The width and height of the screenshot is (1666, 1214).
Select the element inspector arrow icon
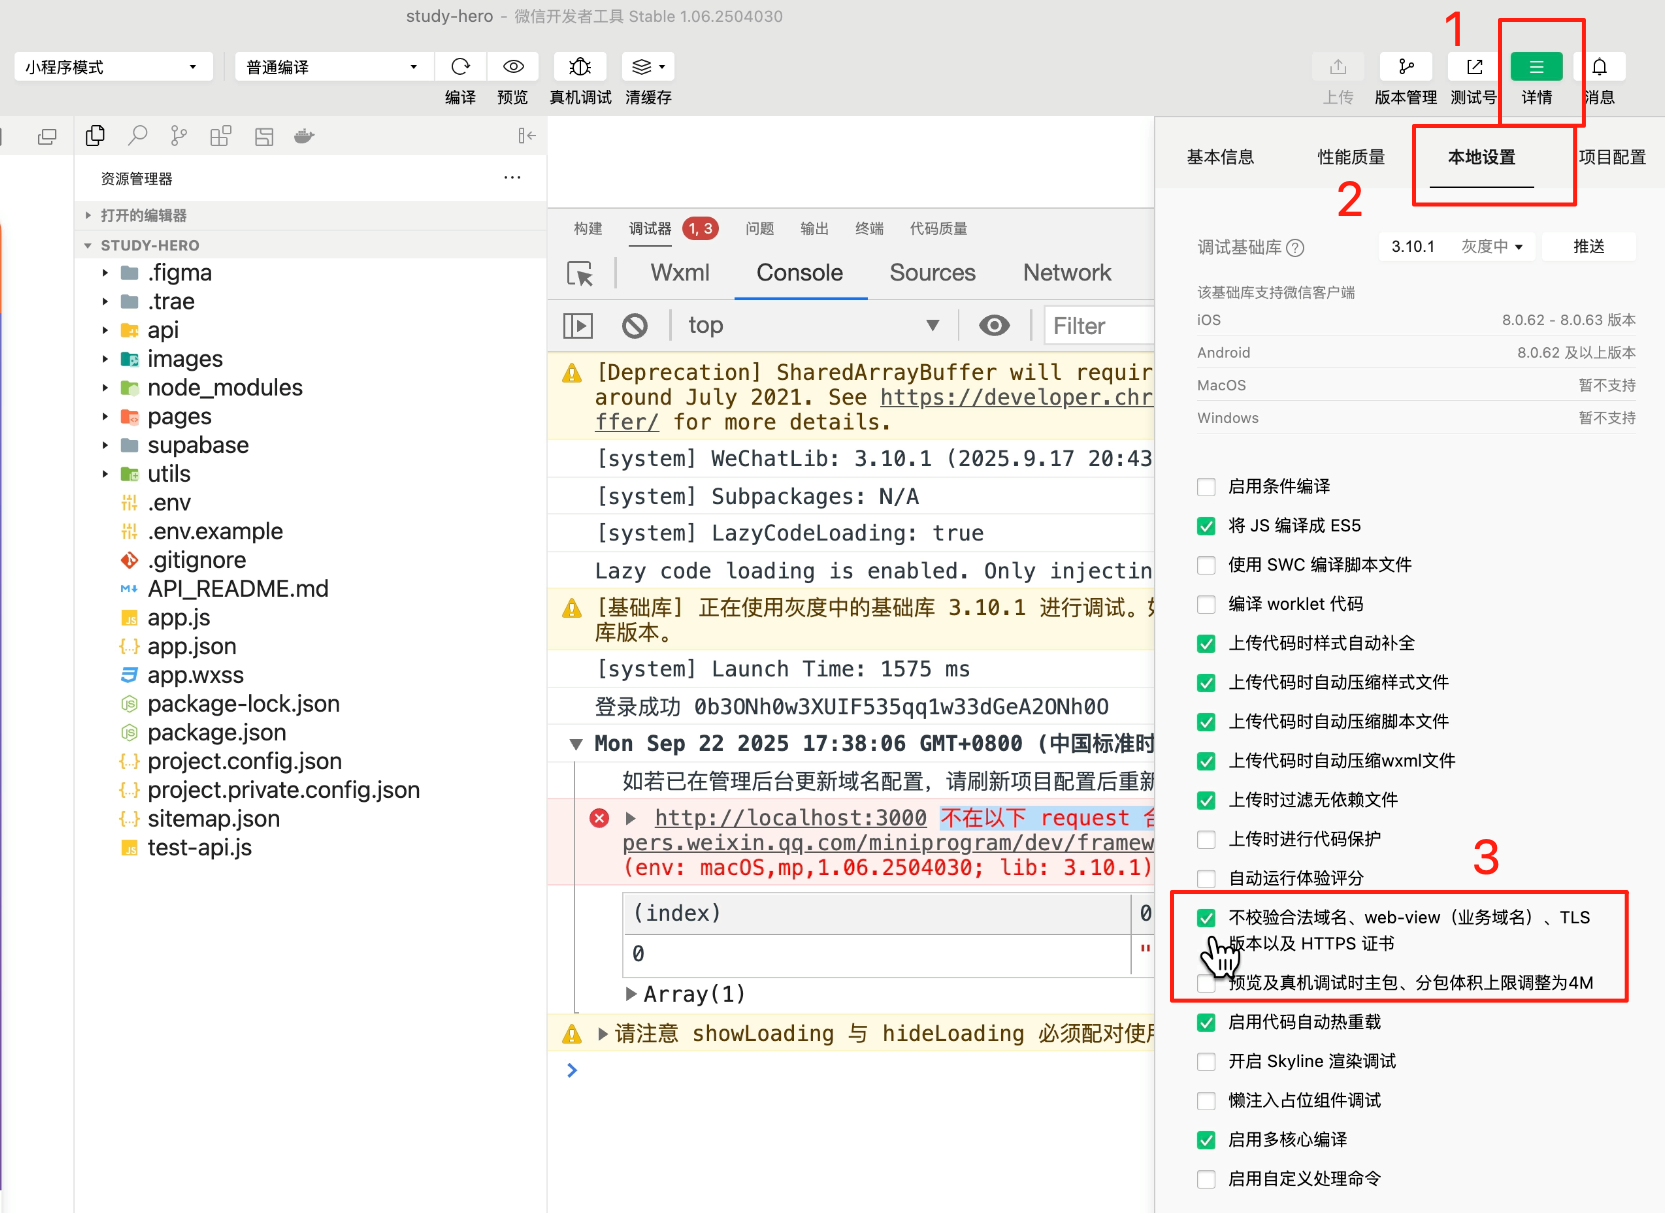pos(580,274)
